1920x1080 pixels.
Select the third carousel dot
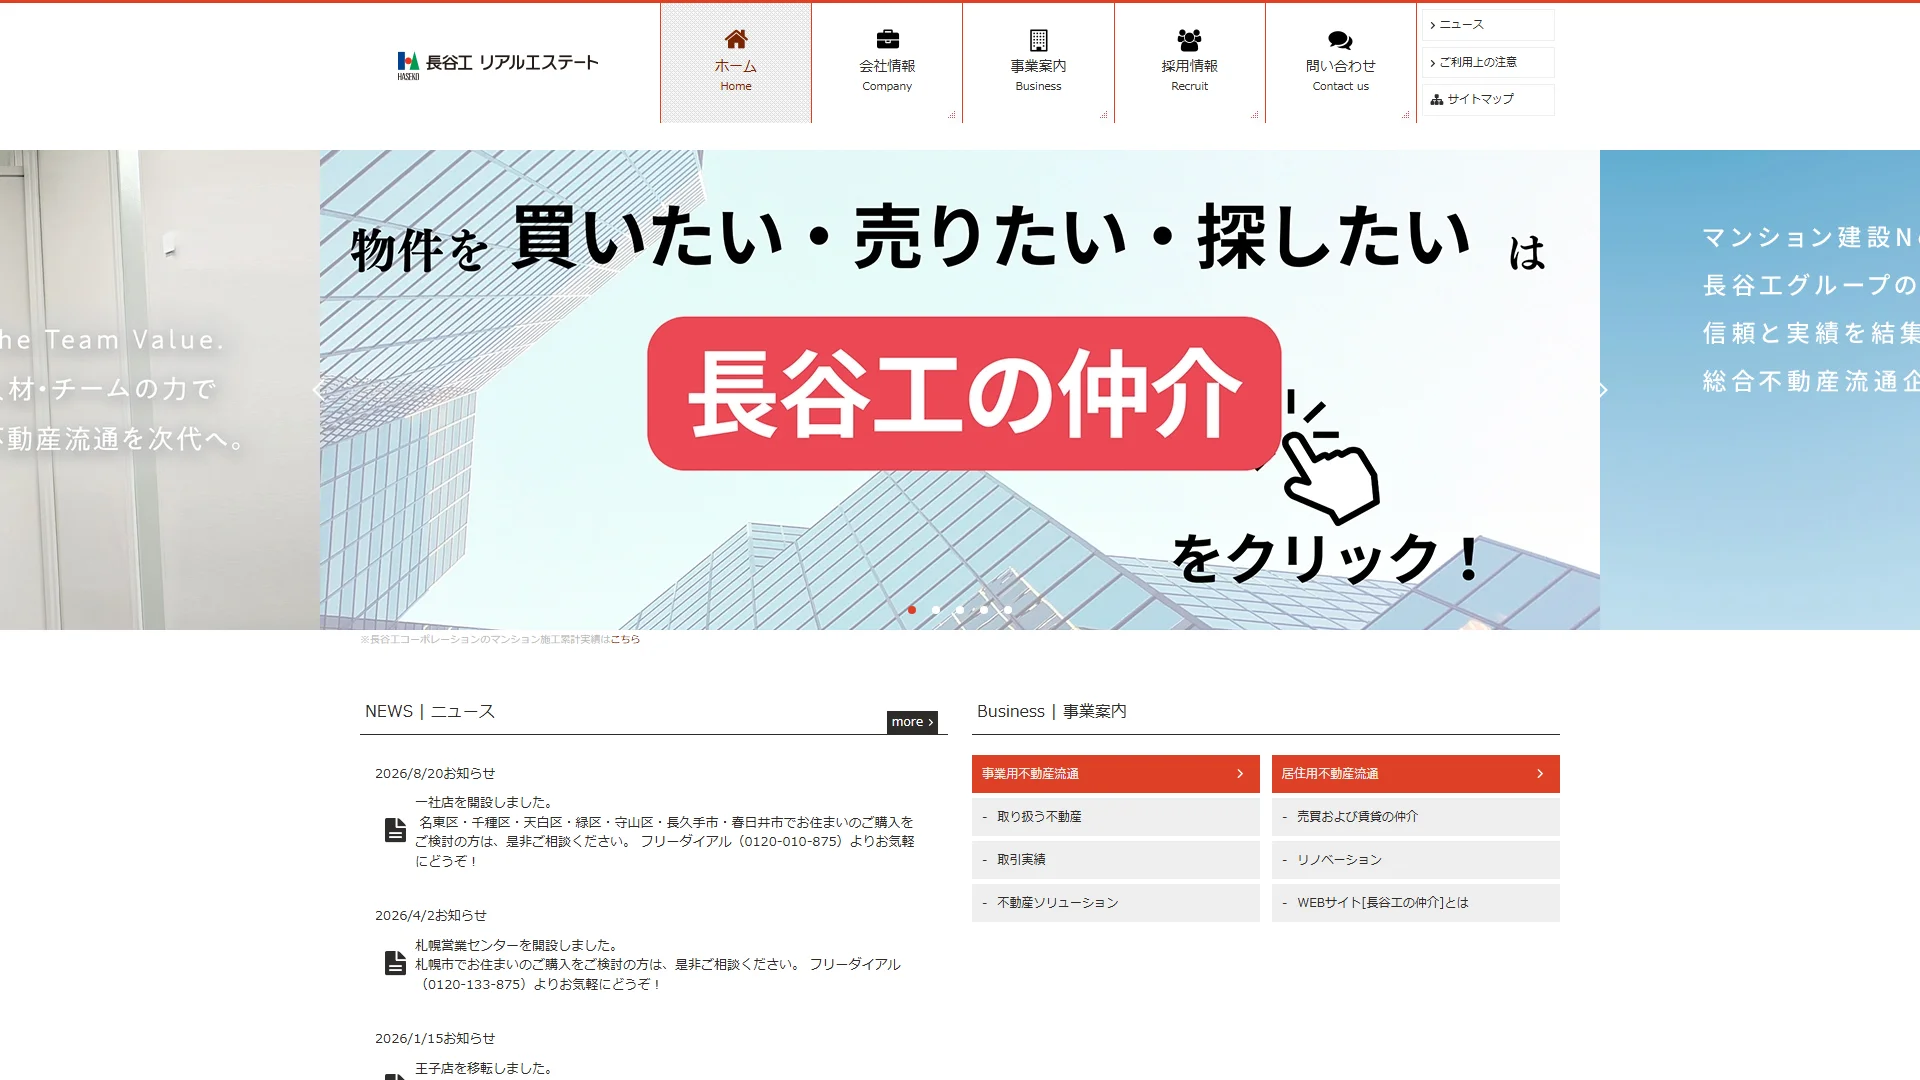tap(960, 610)
